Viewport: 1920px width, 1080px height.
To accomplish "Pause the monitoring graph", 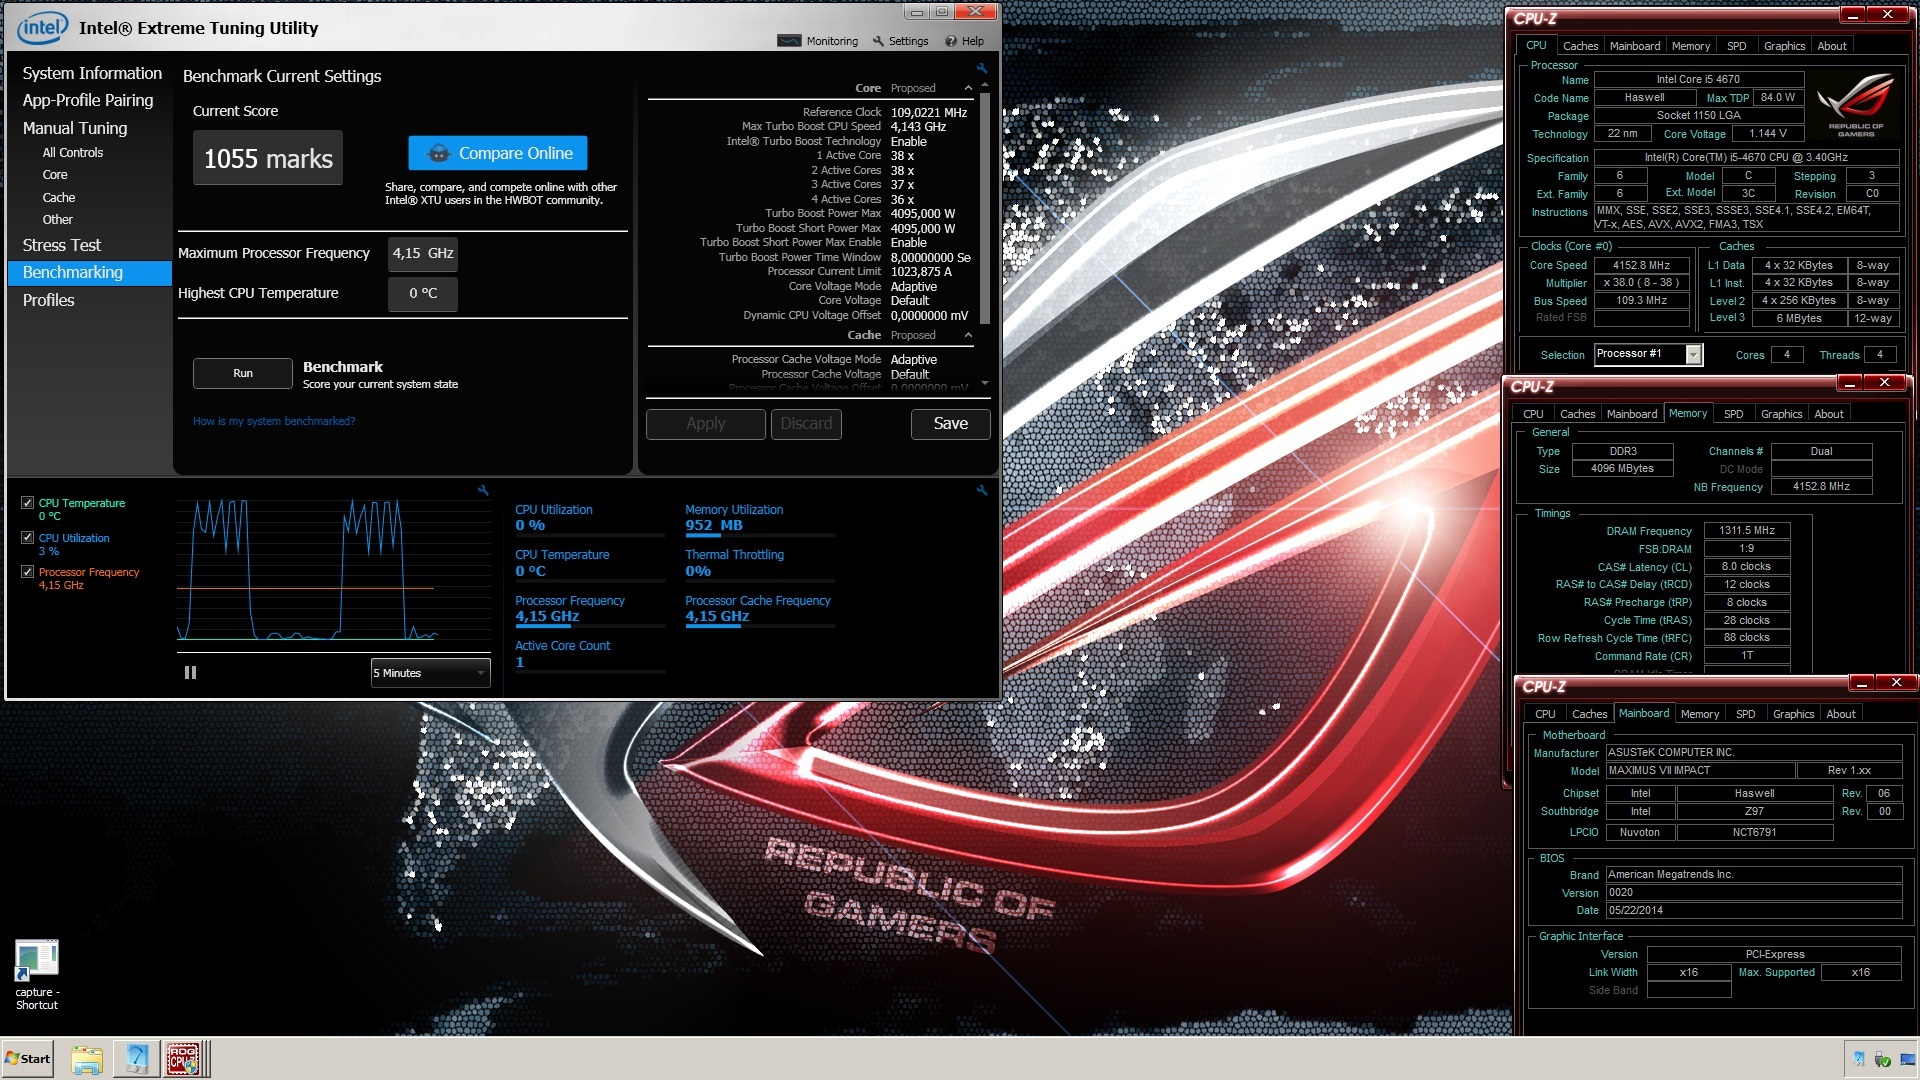I will 190,673.
